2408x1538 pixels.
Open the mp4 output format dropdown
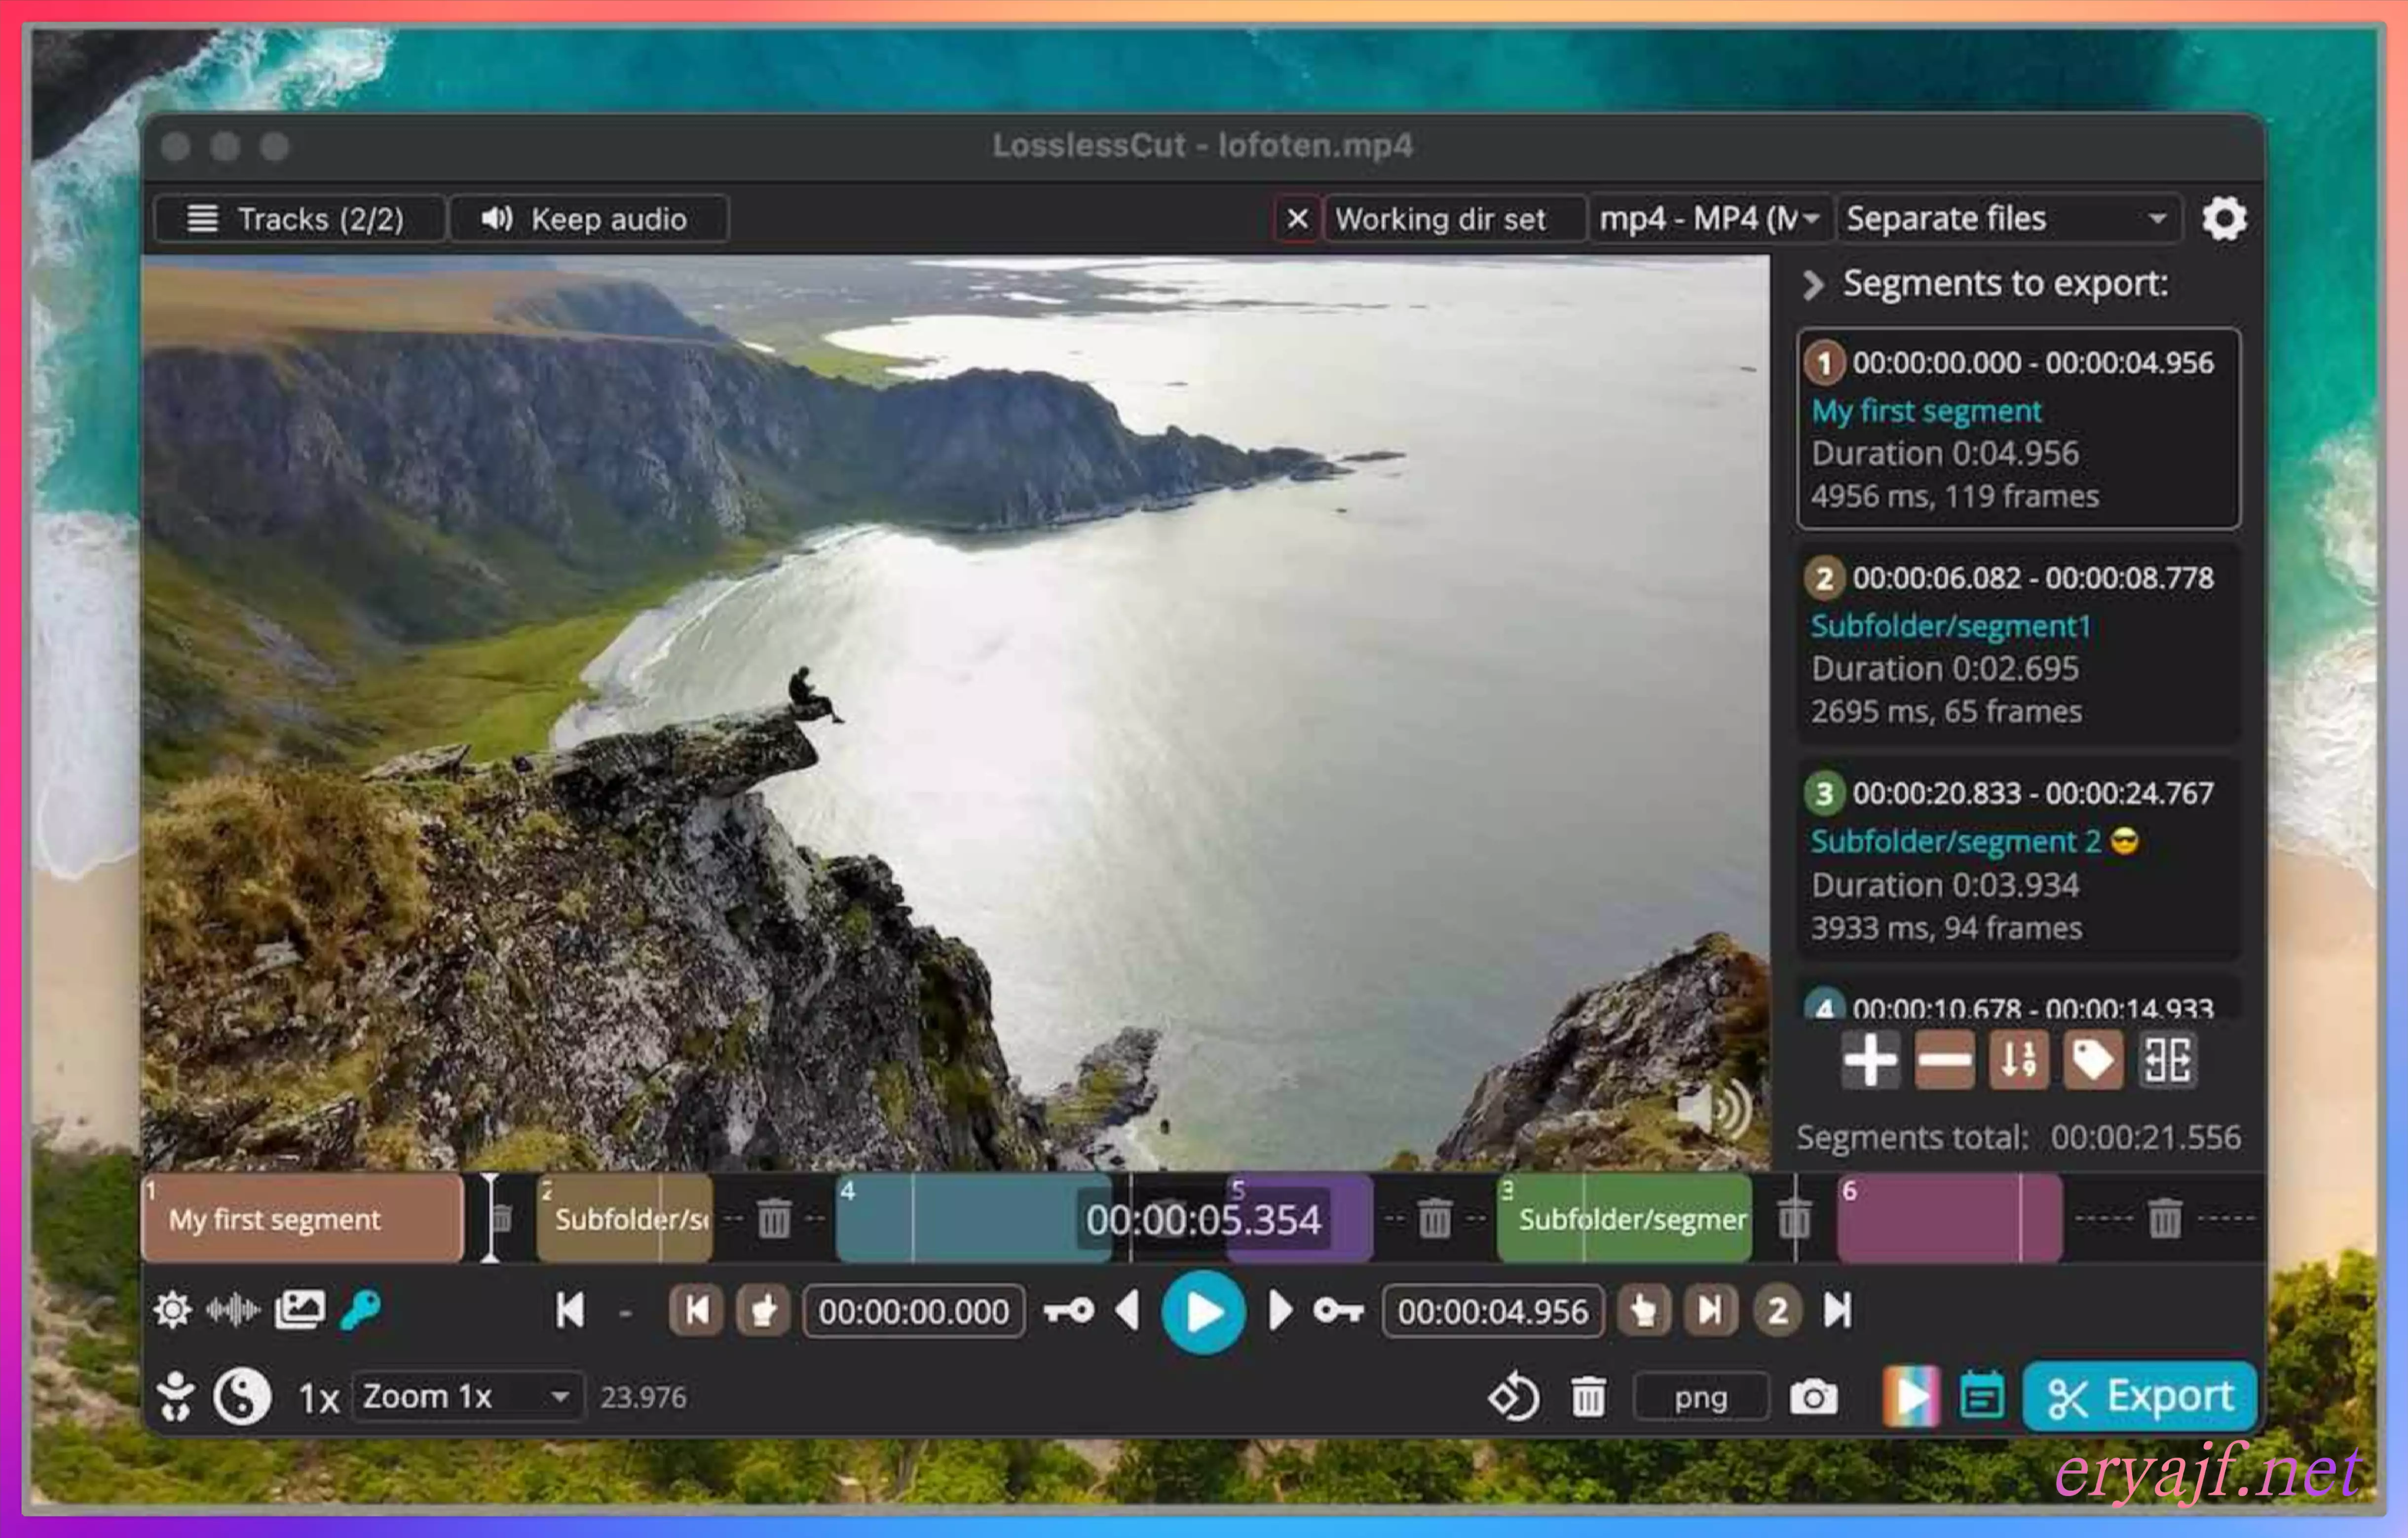click(1709, 219)
